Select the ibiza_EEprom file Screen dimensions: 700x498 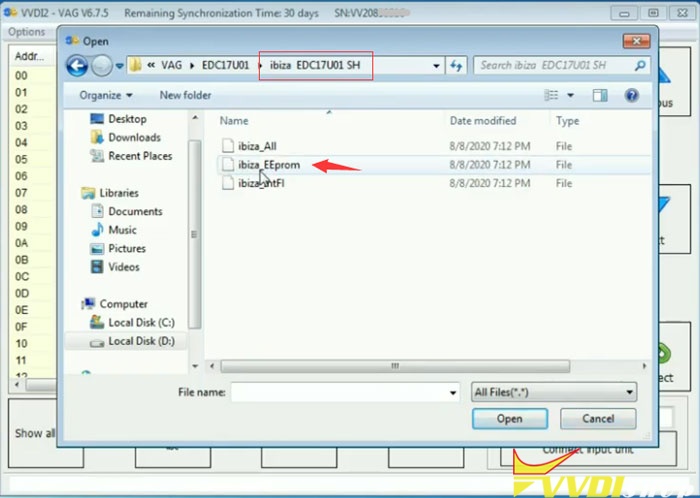point(269,165)
